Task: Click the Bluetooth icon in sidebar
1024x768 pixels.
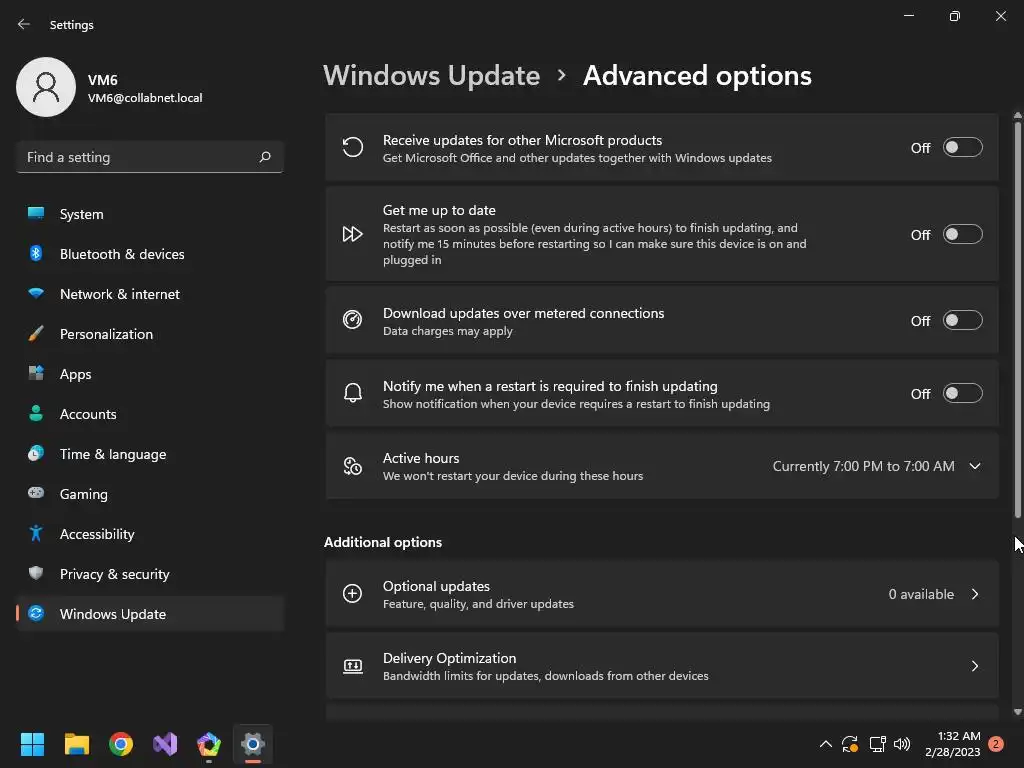Action: pyautogui.click(x=36, y=253)
